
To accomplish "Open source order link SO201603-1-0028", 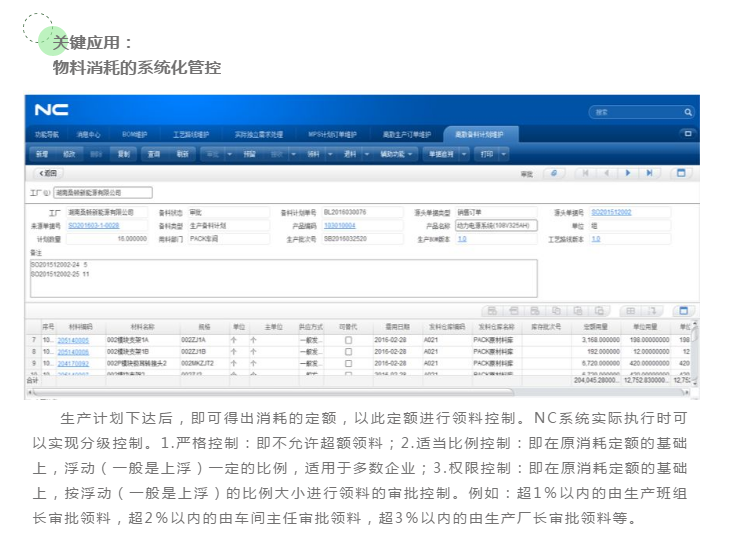I will tap(94, 226).
